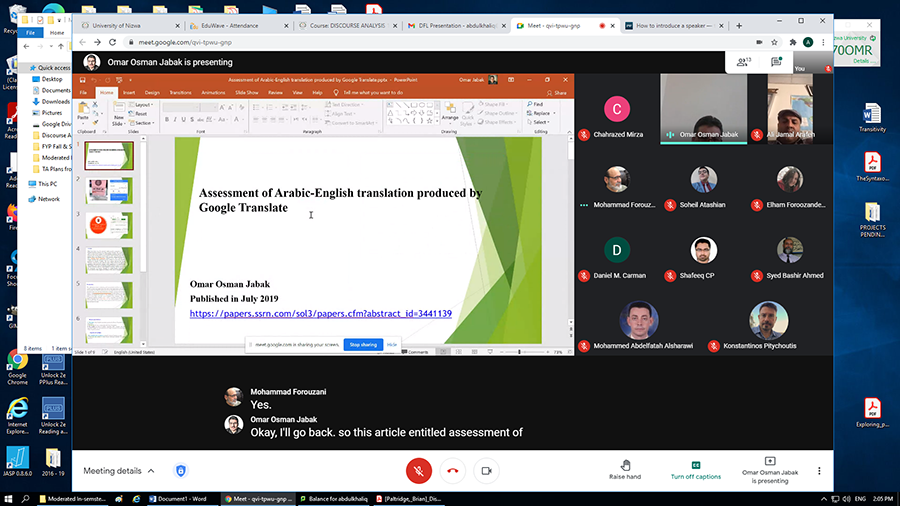Screen dimensions: 900x506
Task: Open the ssrn.com paper link on slide
Action: click(320, 313)
